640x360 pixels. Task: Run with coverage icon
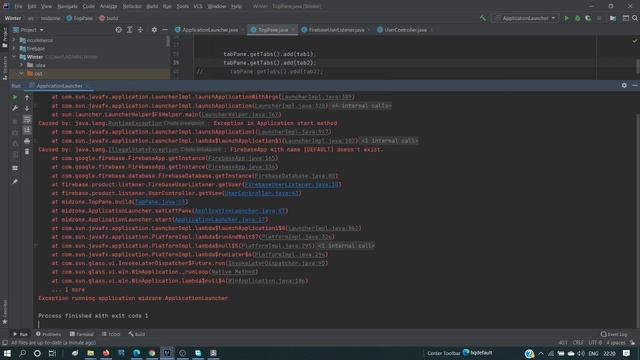tap(588, 18)
